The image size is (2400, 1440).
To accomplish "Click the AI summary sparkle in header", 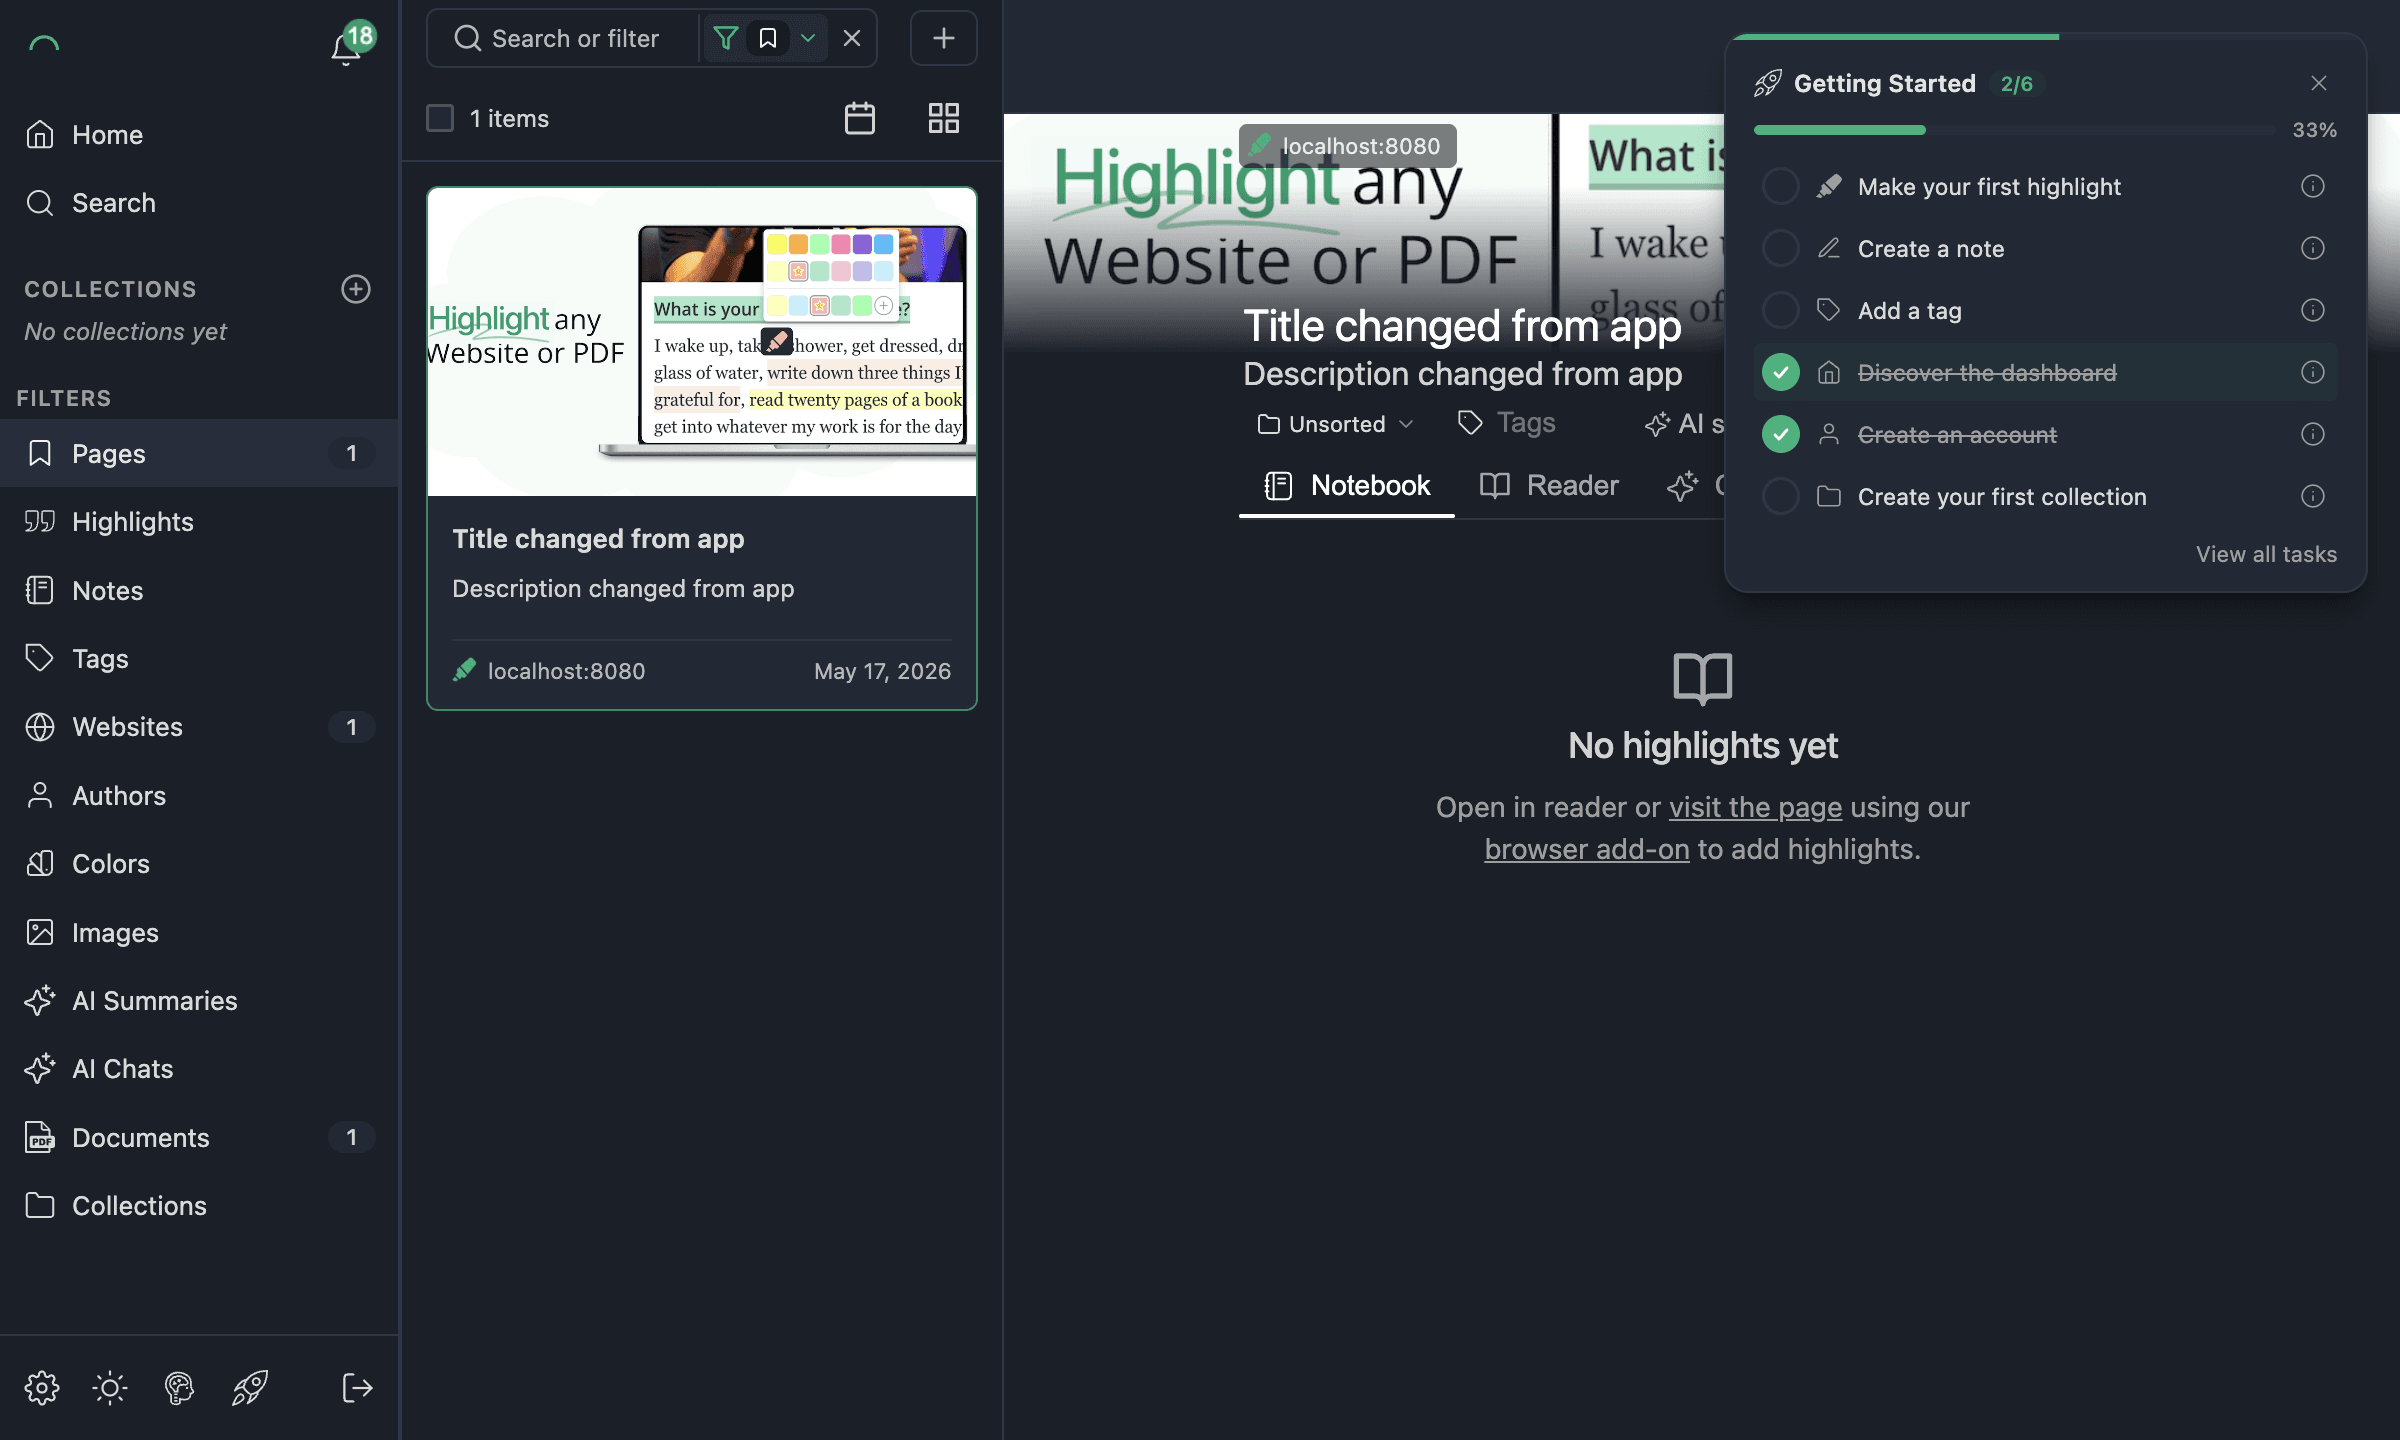I will pos(1657,424).
